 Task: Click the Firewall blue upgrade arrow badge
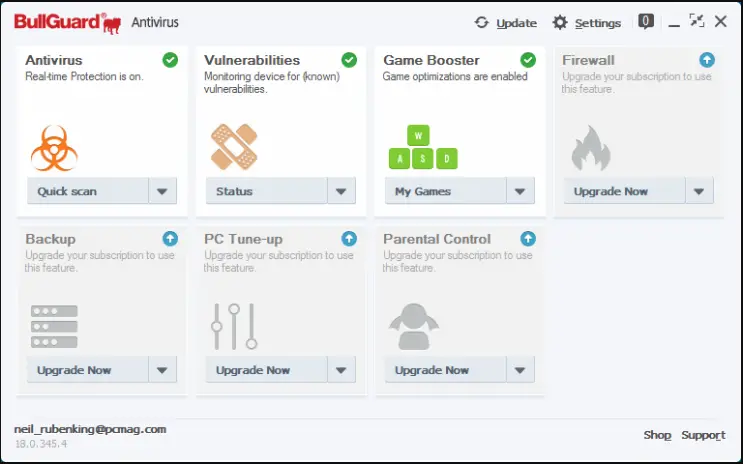pos(708,60)
